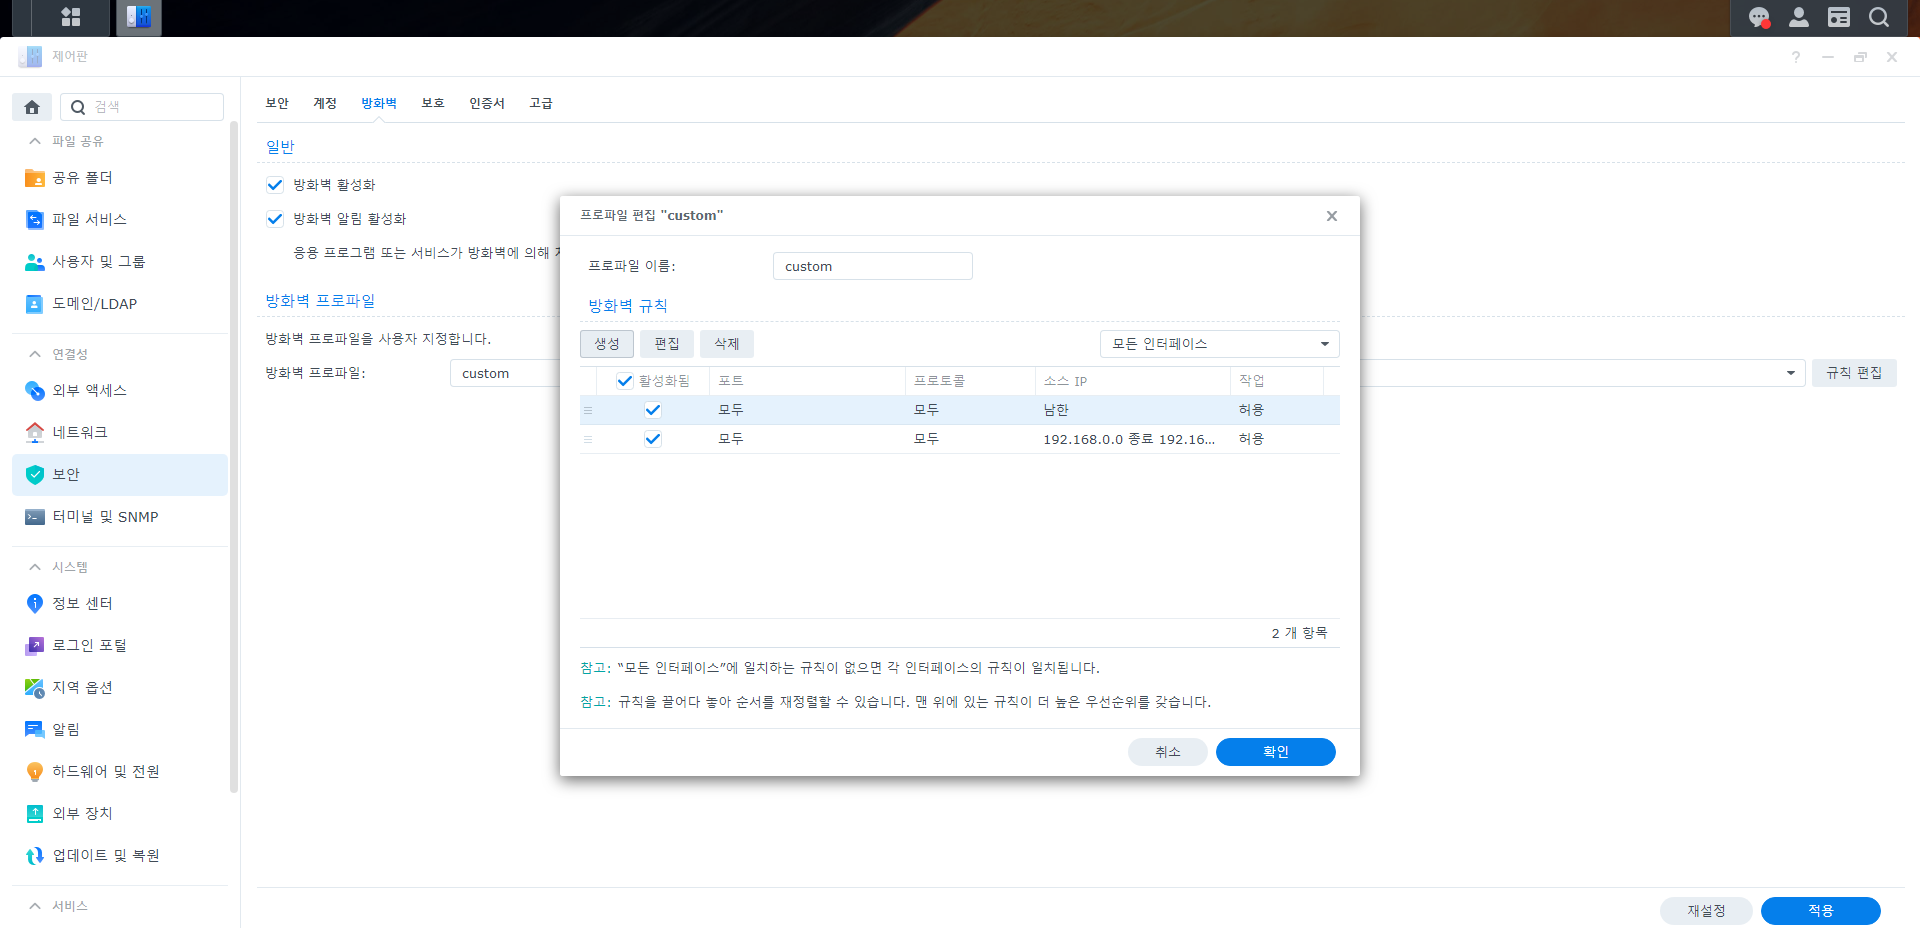Select the 192.168.0.0 종료 192.16... cell
The width and height of the screenshot is (1920, 928).
click(1132, 439)
